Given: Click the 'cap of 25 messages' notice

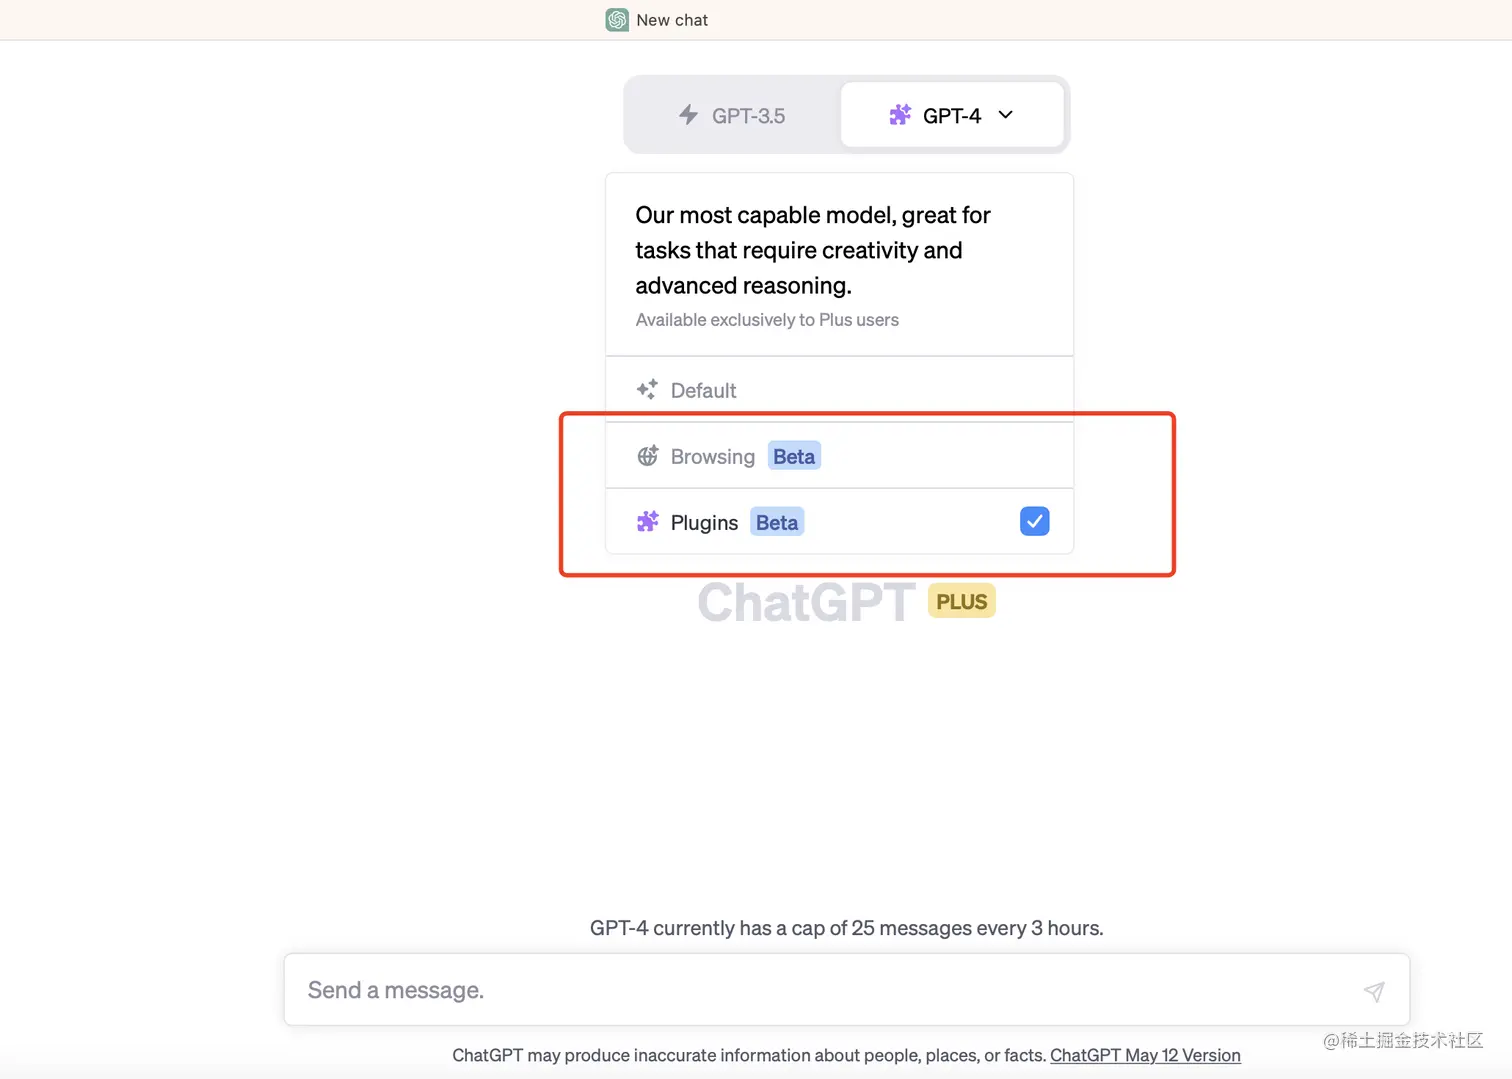Looking at the screenshot, I should tap(847, 928).
